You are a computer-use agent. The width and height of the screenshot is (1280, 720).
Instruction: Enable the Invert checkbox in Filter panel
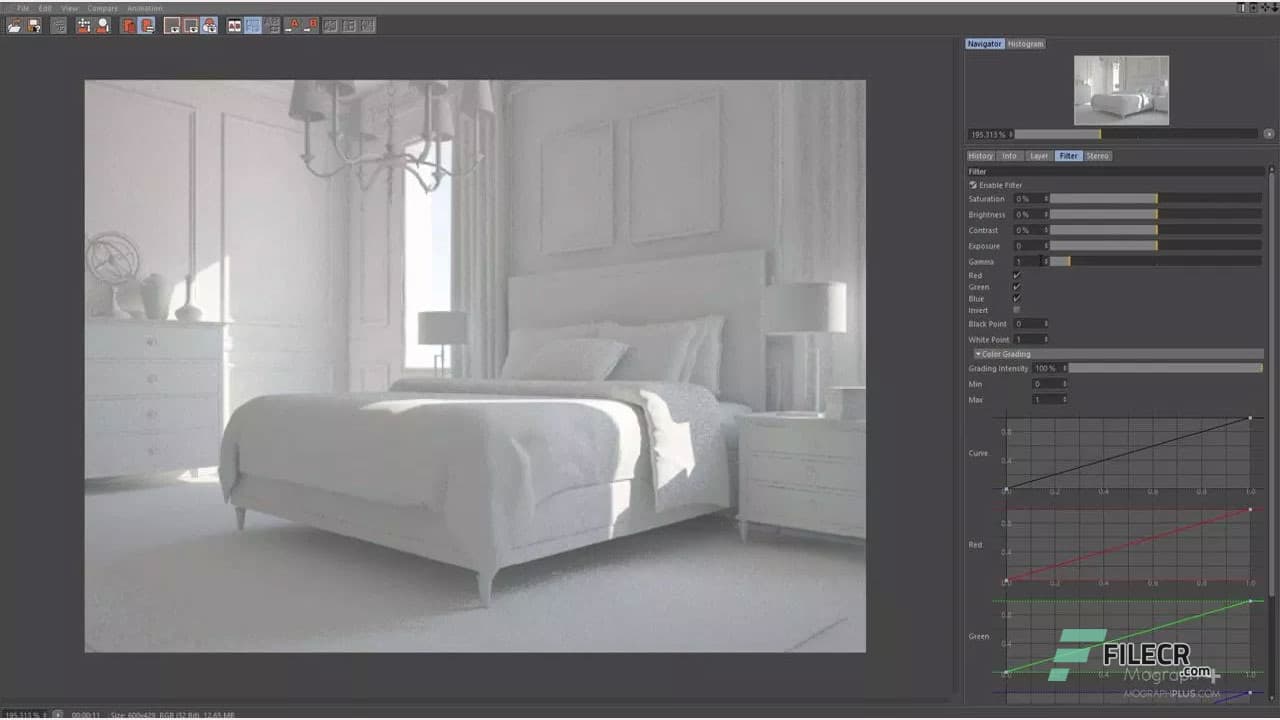(1016, 310)
